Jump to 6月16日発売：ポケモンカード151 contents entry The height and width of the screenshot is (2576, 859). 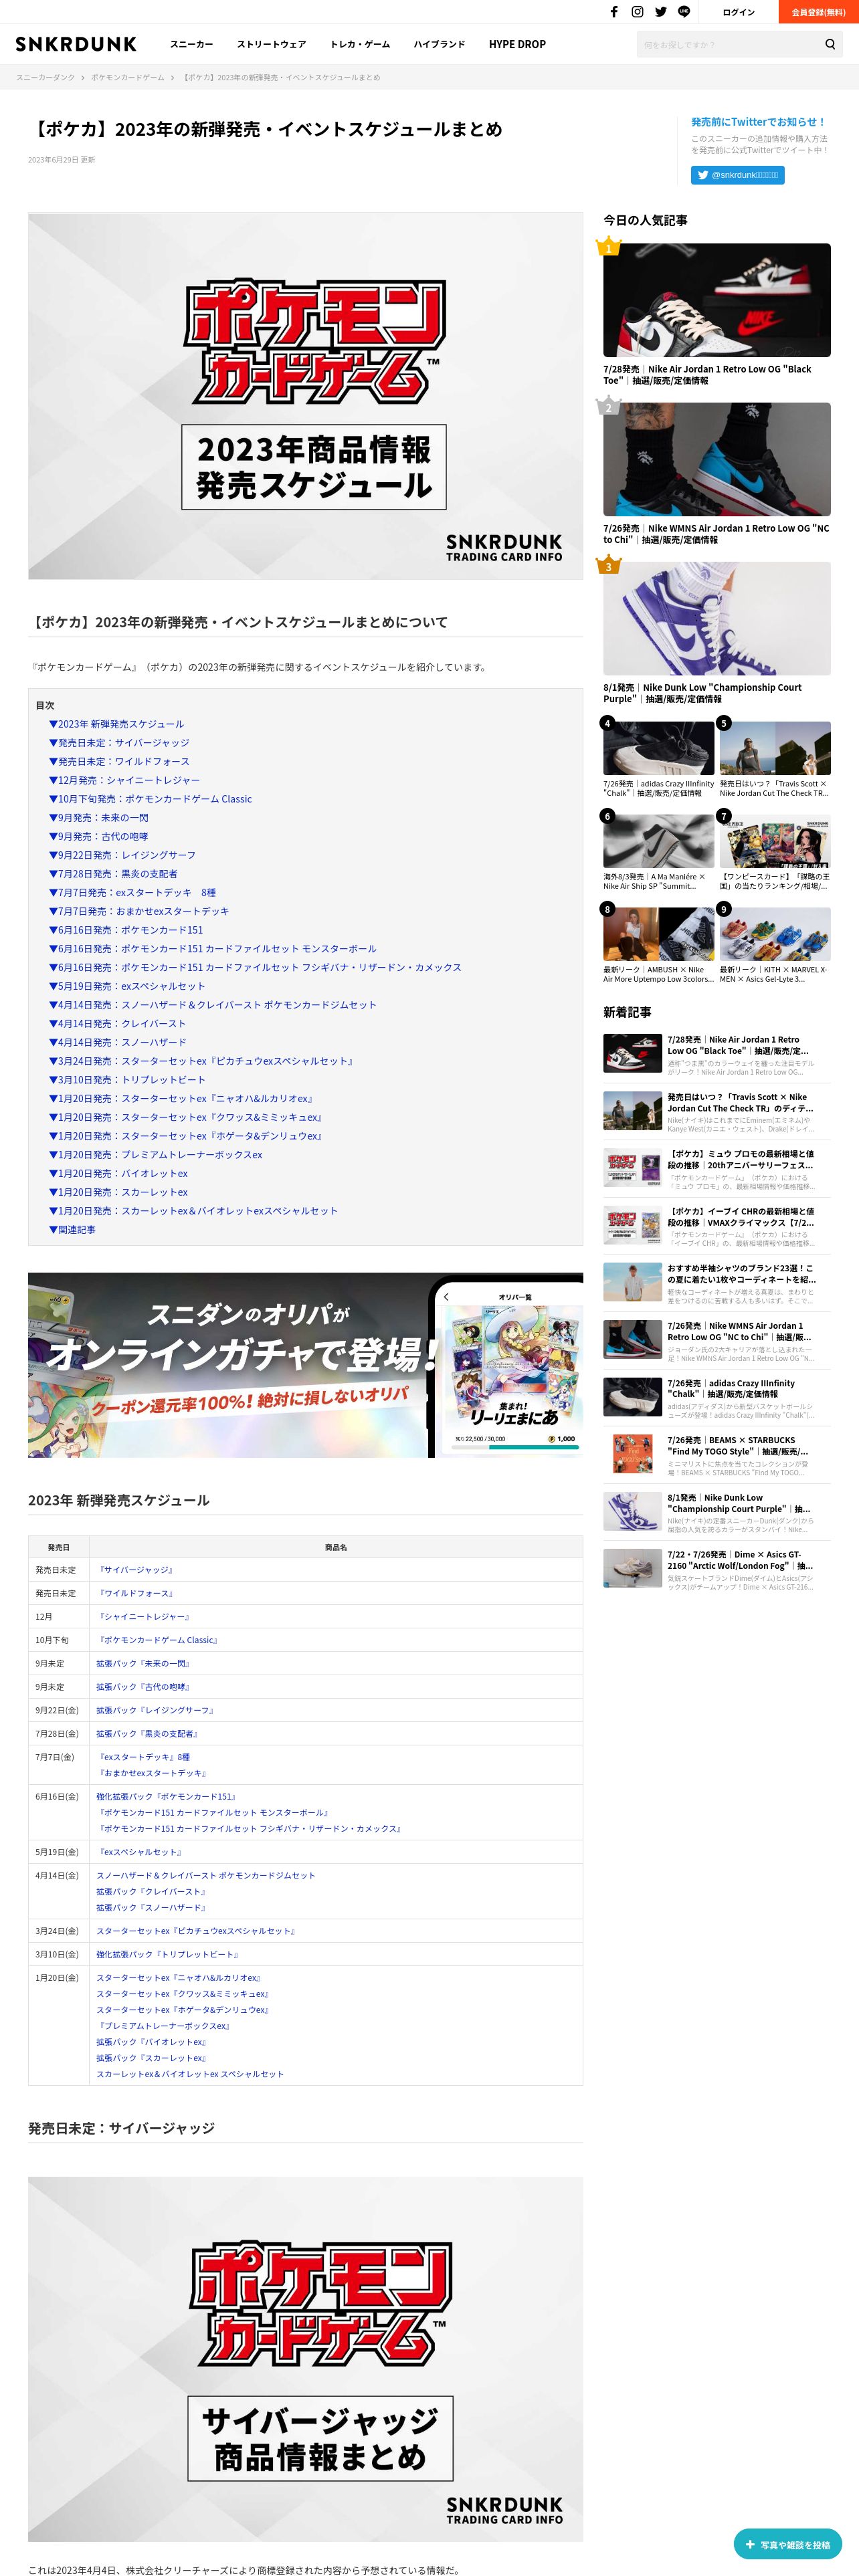(126, 930)
